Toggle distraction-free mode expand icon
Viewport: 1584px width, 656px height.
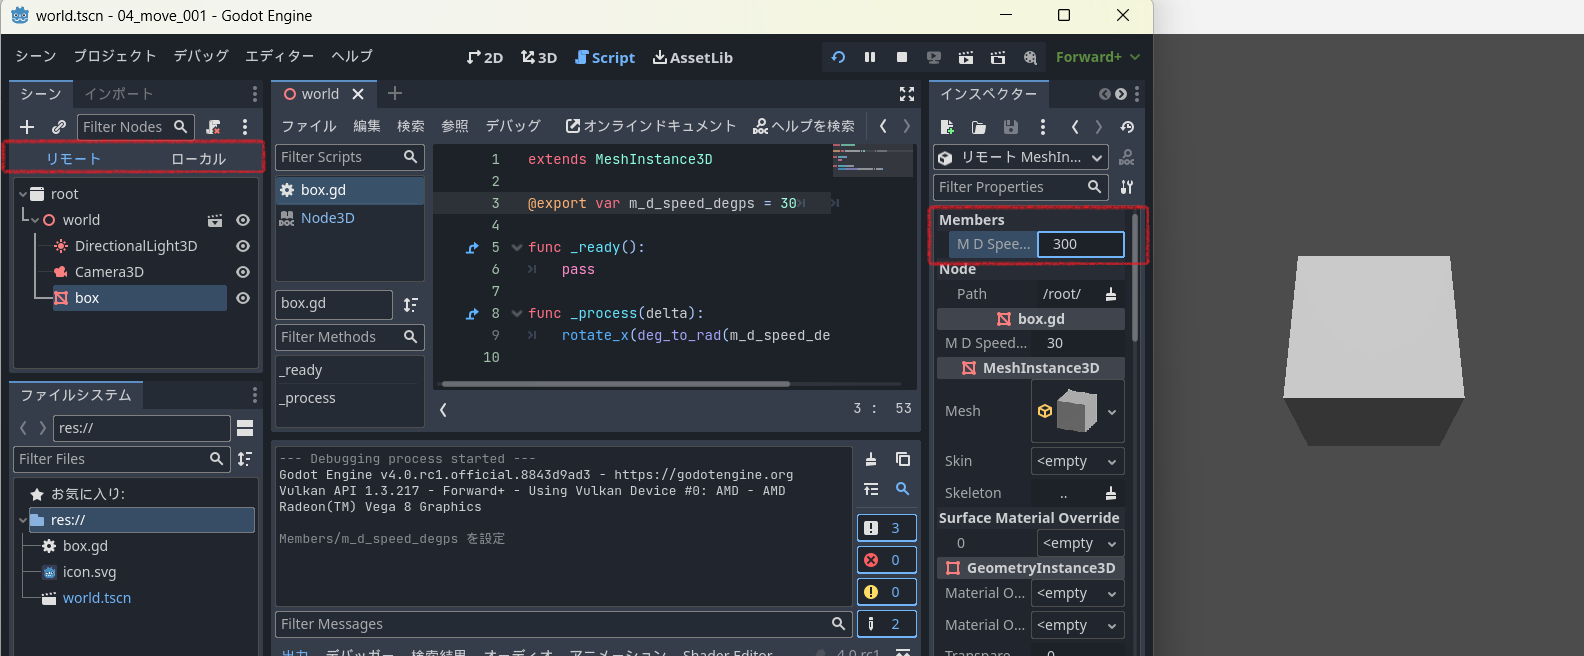pyautogui.click(x=907, y=94)
